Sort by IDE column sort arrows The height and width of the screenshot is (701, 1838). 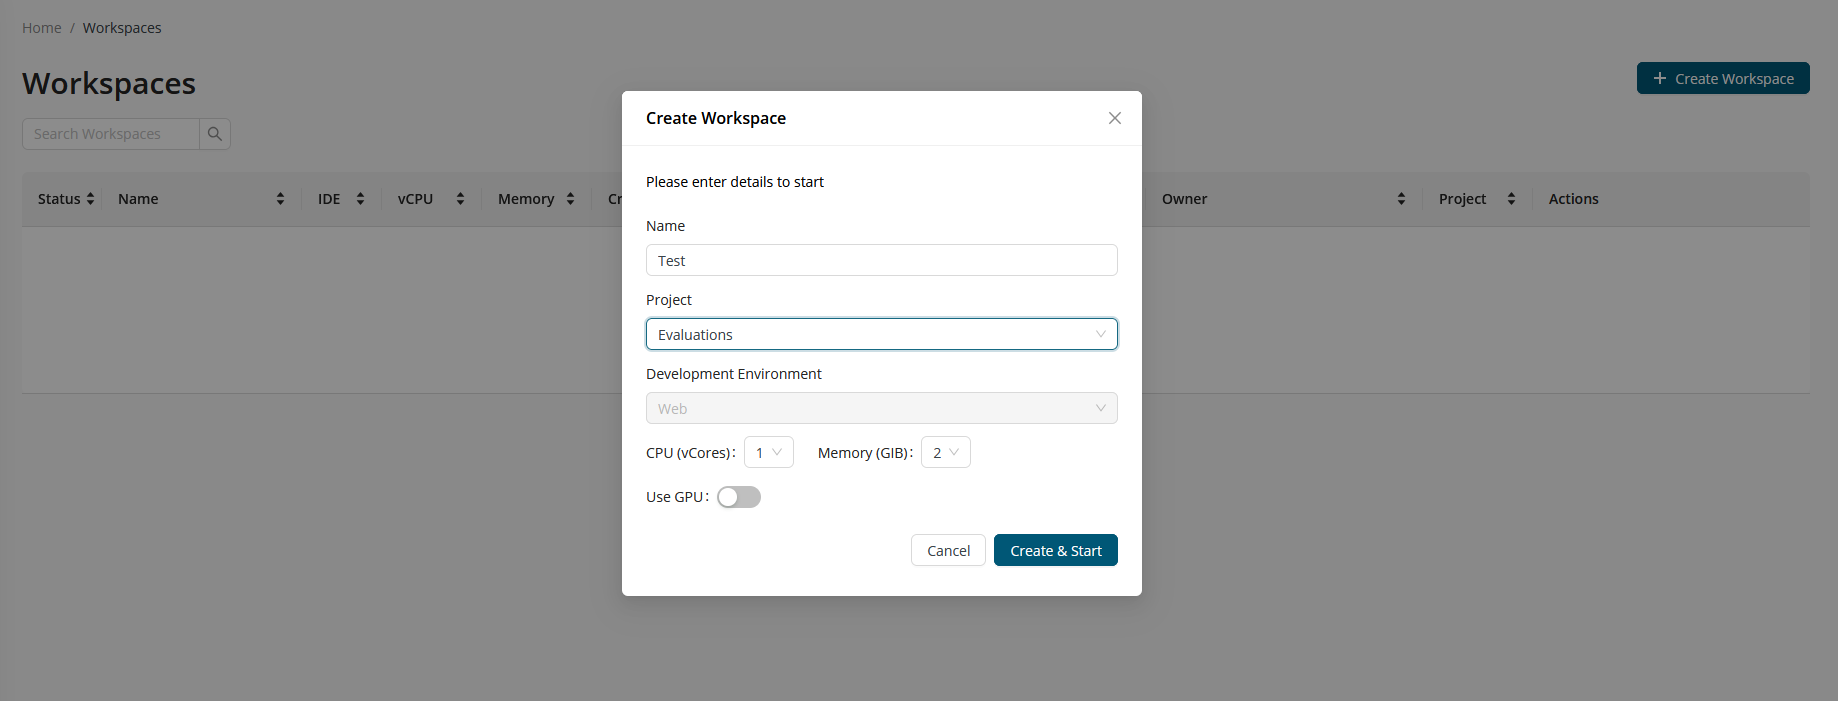click(x=361, y=199)
